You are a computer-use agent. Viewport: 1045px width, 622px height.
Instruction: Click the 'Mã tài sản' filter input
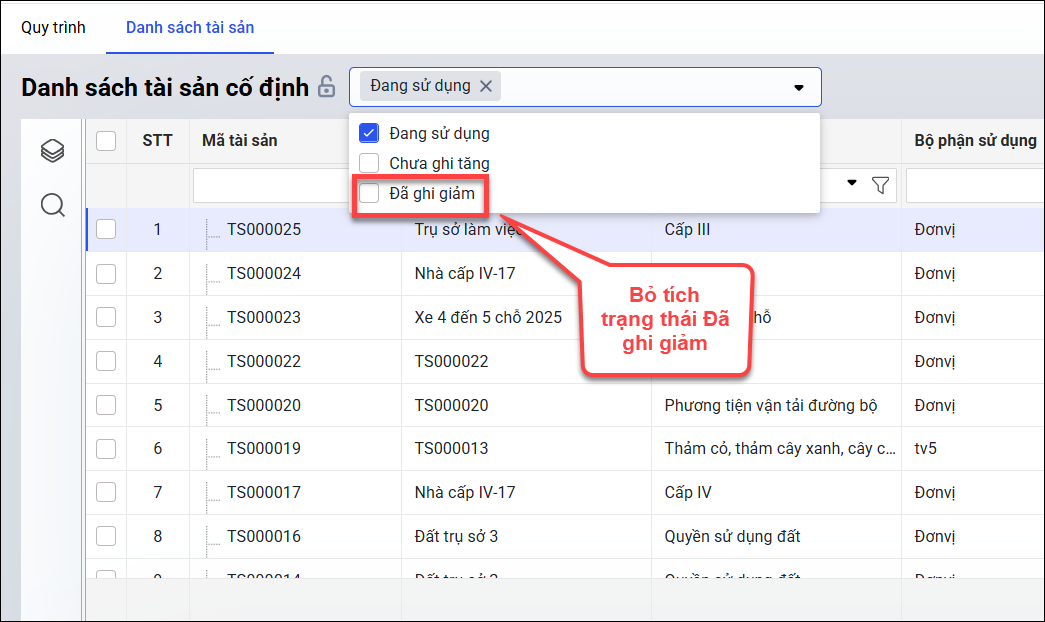[x=271, y=185]
